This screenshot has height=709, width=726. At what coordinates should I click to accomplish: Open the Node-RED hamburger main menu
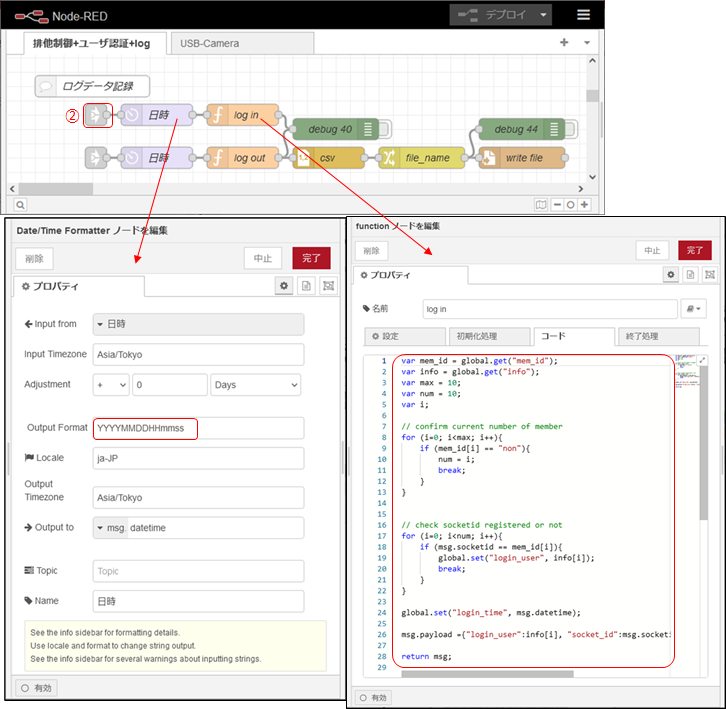(x=583, y=15)
